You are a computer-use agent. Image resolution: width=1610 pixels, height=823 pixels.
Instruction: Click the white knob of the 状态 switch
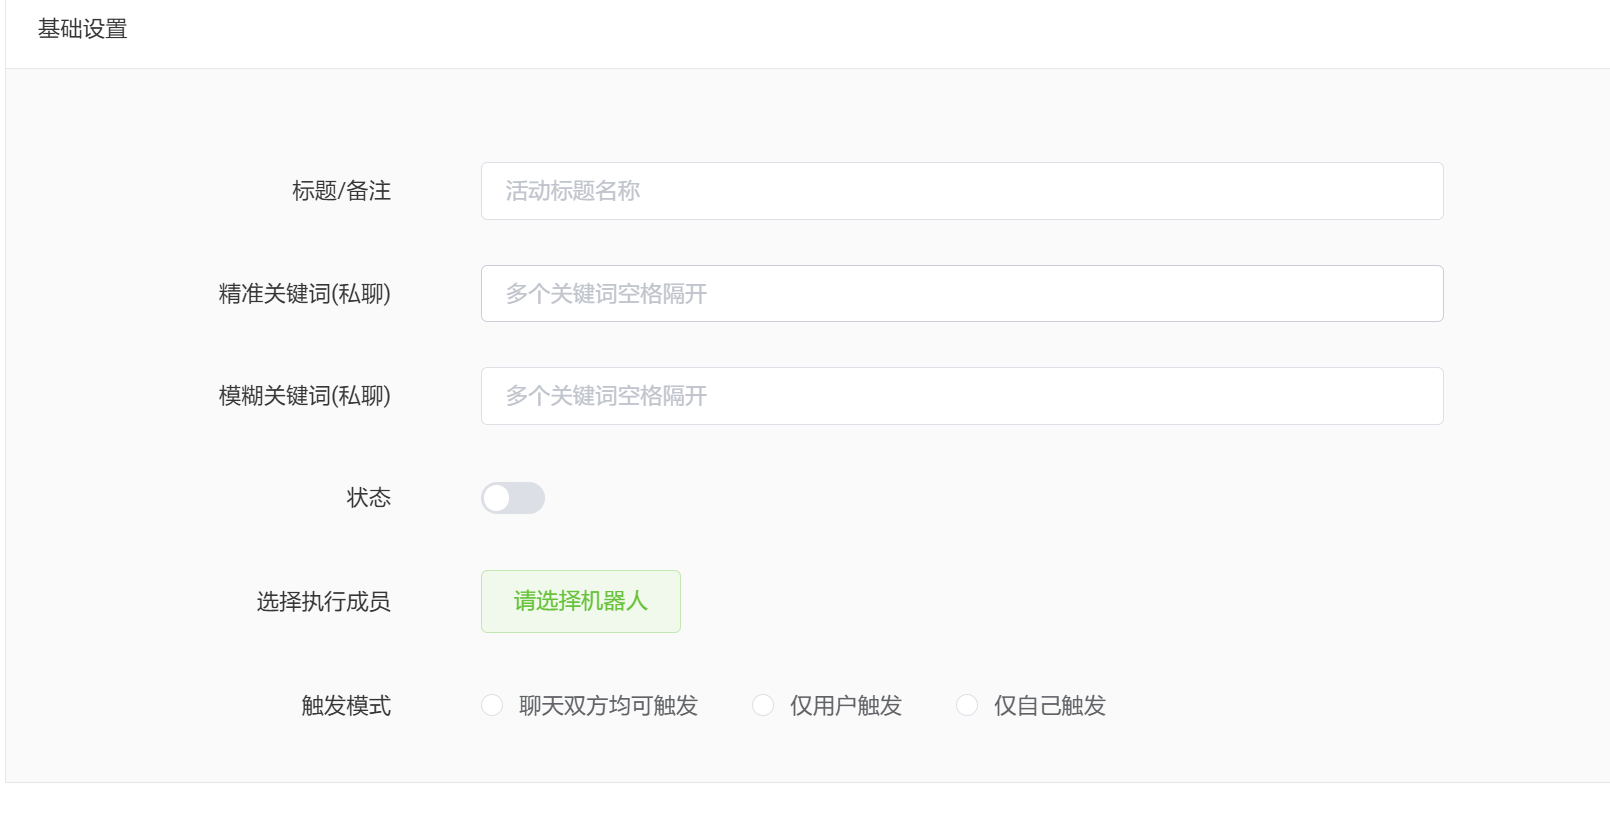coord(497,498)
